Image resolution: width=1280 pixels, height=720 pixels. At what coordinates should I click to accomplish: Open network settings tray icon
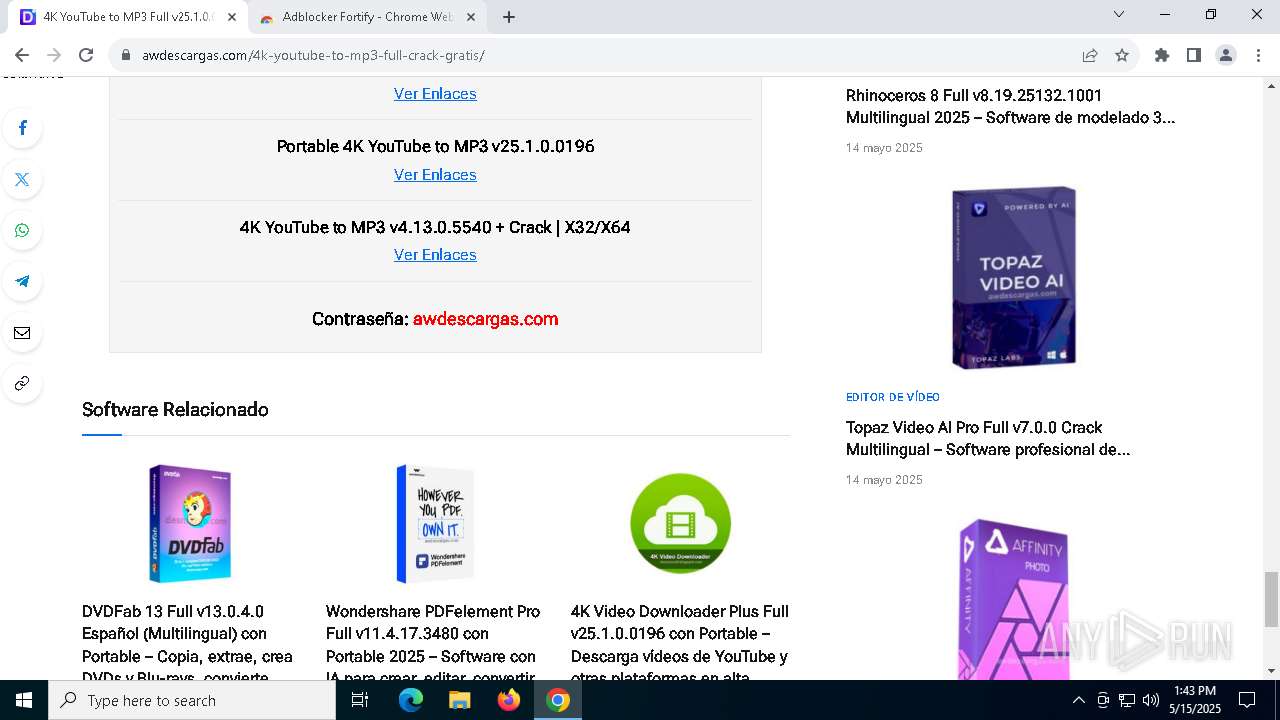(1127, 700)
